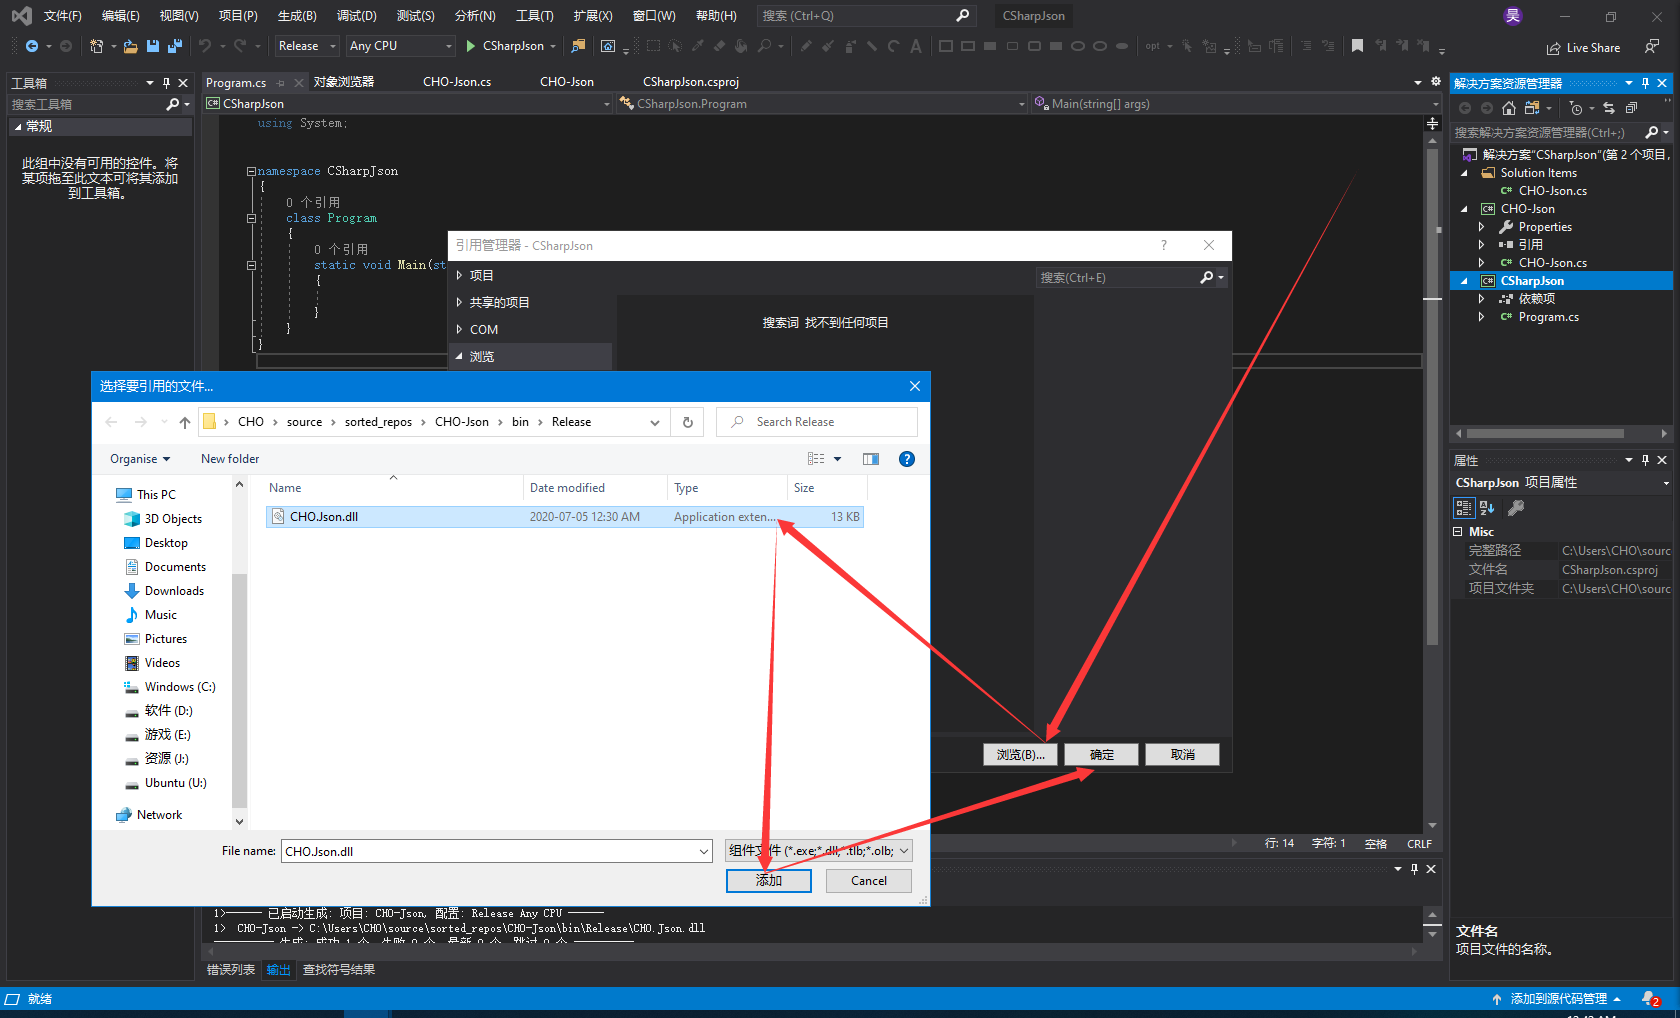Click the Find in Files toolbar icon
Image resolution: width=1680 pixels, height=1018 pixels.
578,46
